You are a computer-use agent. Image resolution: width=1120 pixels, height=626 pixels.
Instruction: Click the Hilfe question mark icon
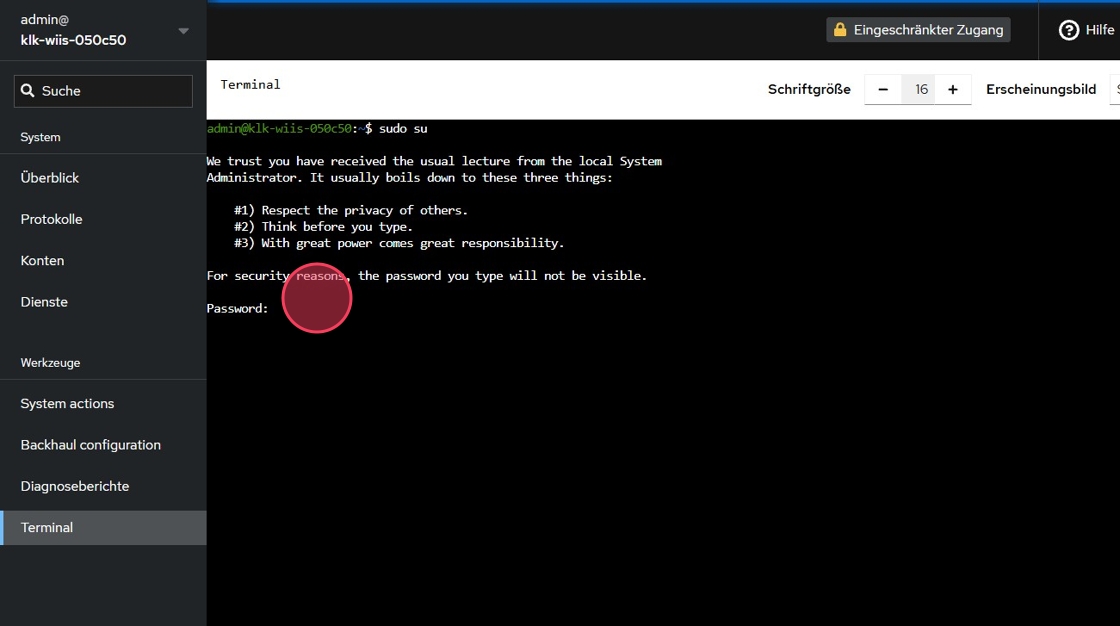click(x=1069, y=30)
